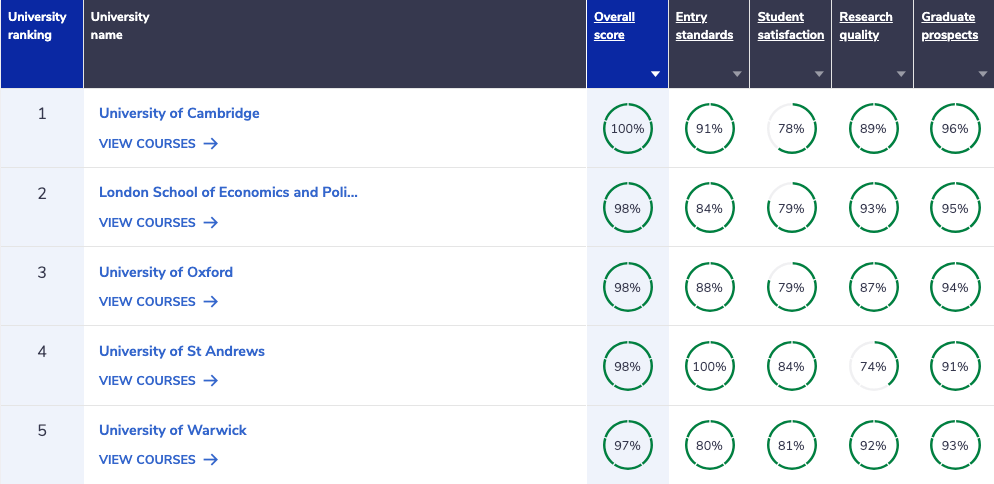View courses for University of Oxford
Viewport: 994px width, 484px height.
click(x=158, y=301)
